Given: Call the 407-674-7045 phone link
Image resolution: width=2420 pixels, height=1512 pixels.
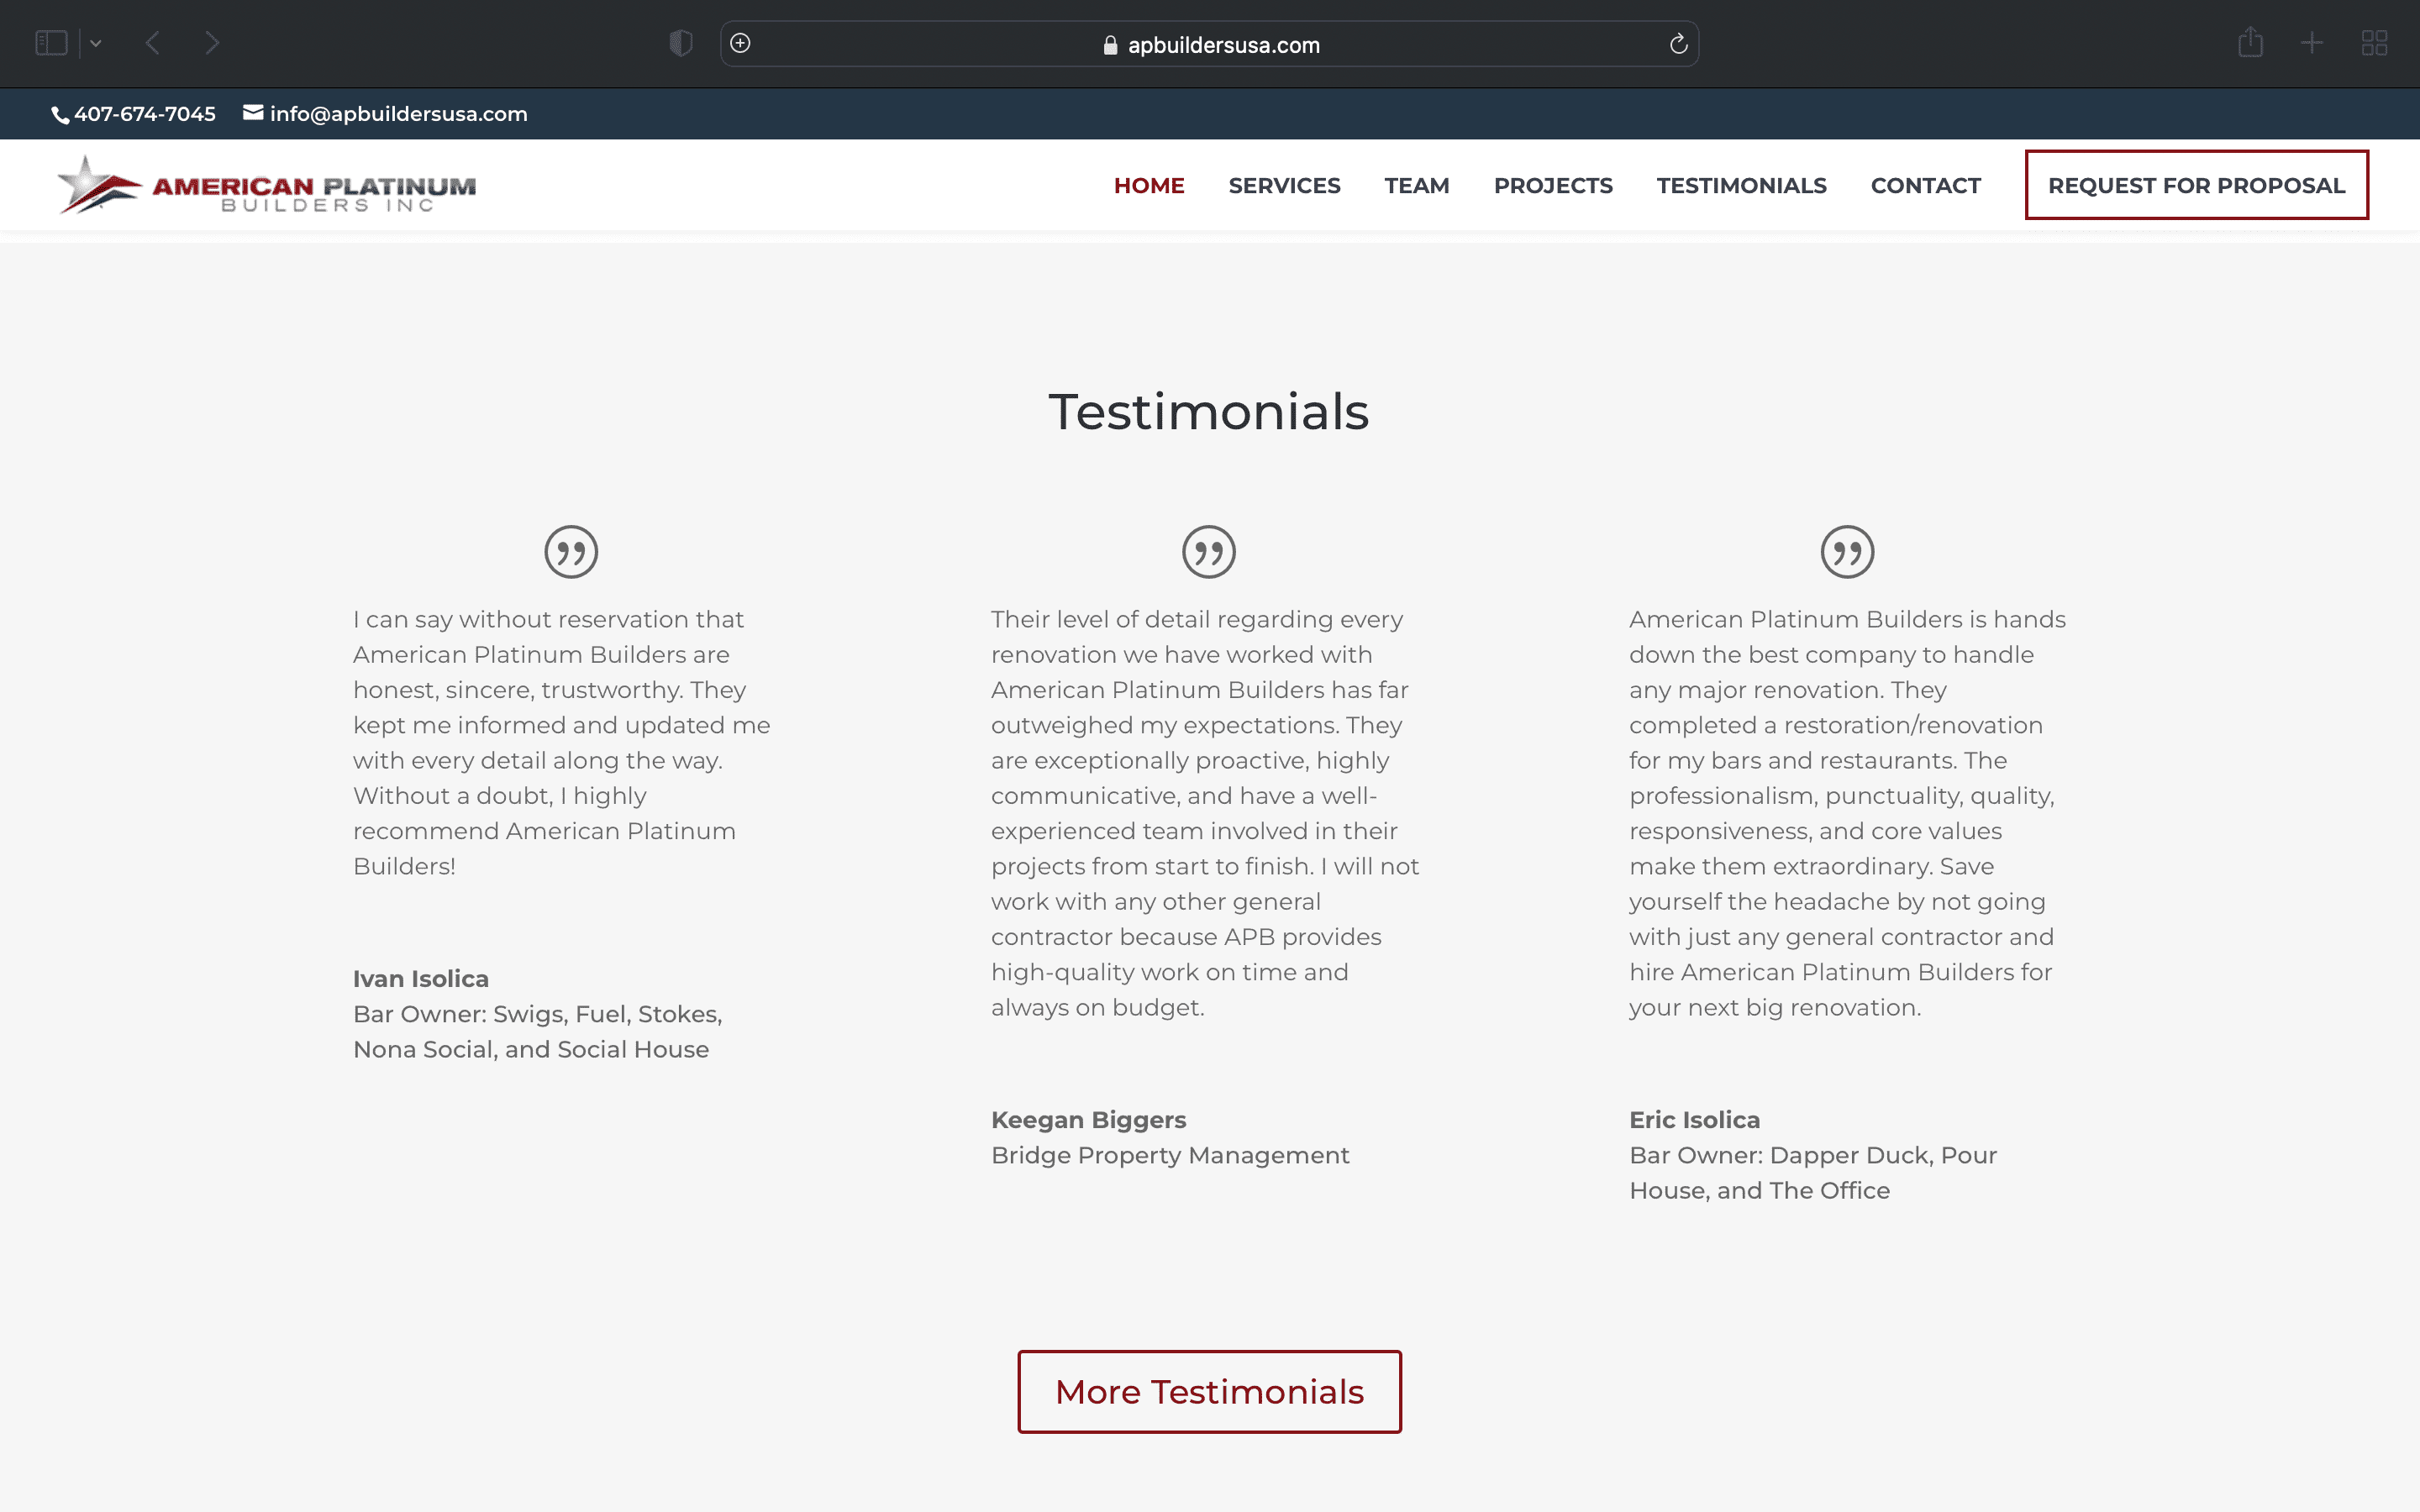Looking at the screenshot, I should tap(145, 114).
